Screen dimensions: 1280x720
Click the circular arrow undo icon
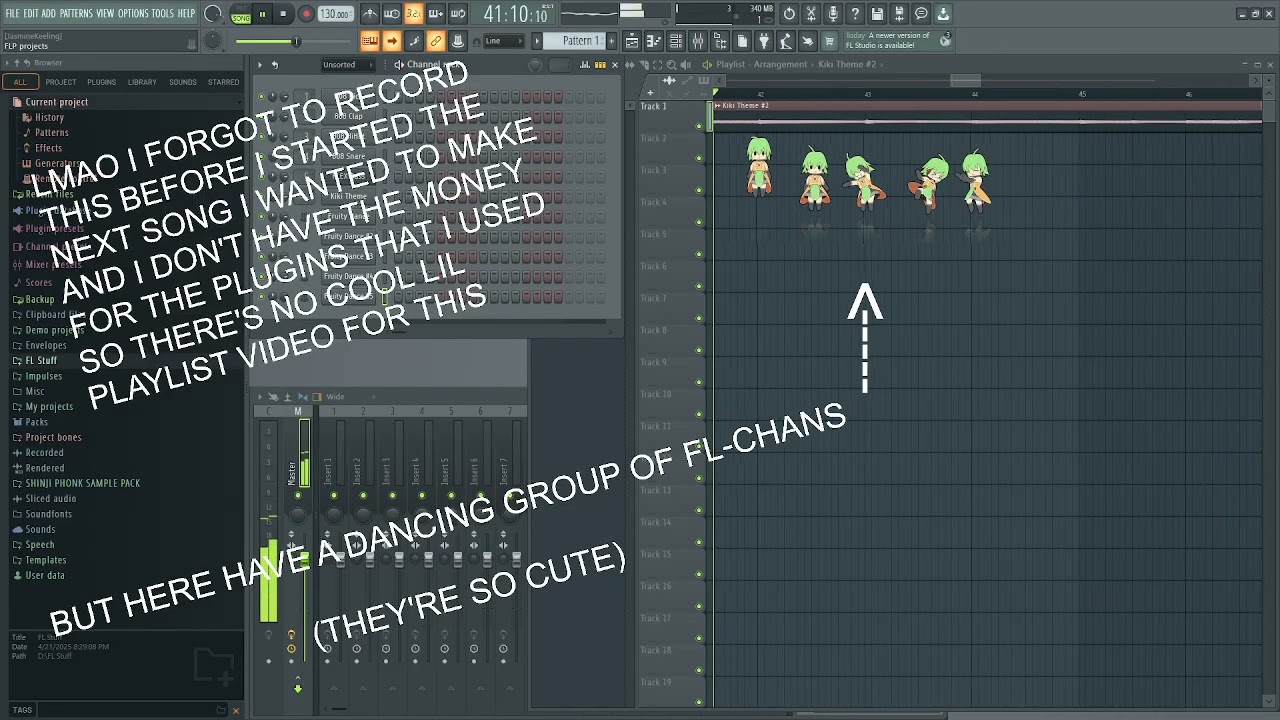tap(789, 14)
